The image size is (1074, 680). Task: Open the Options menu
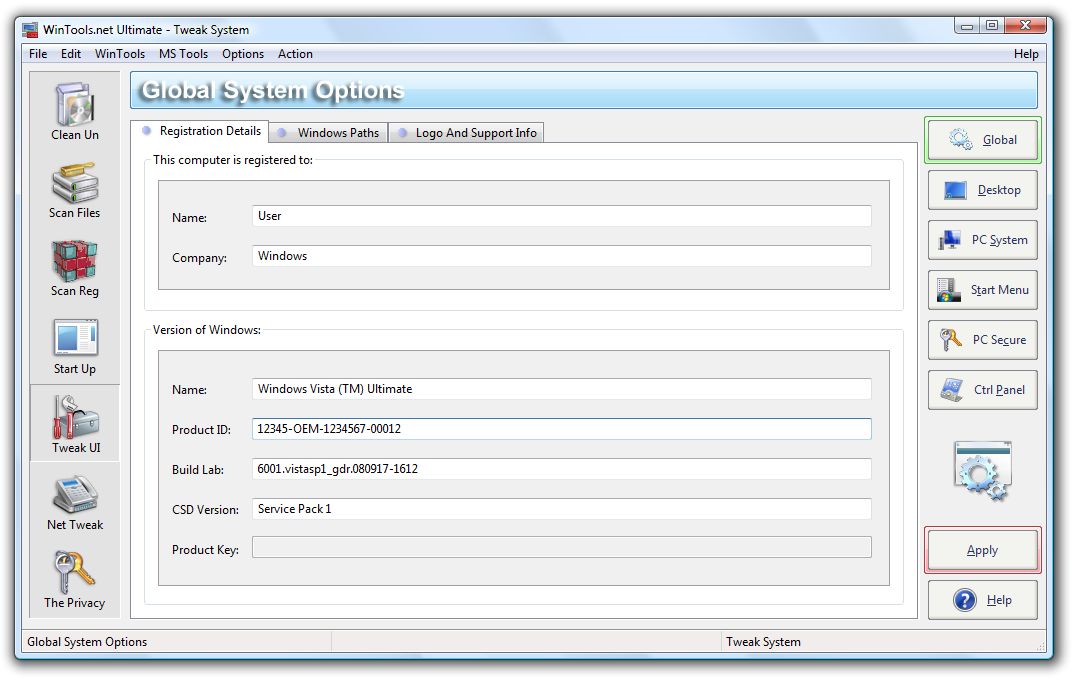pos(242,53)
